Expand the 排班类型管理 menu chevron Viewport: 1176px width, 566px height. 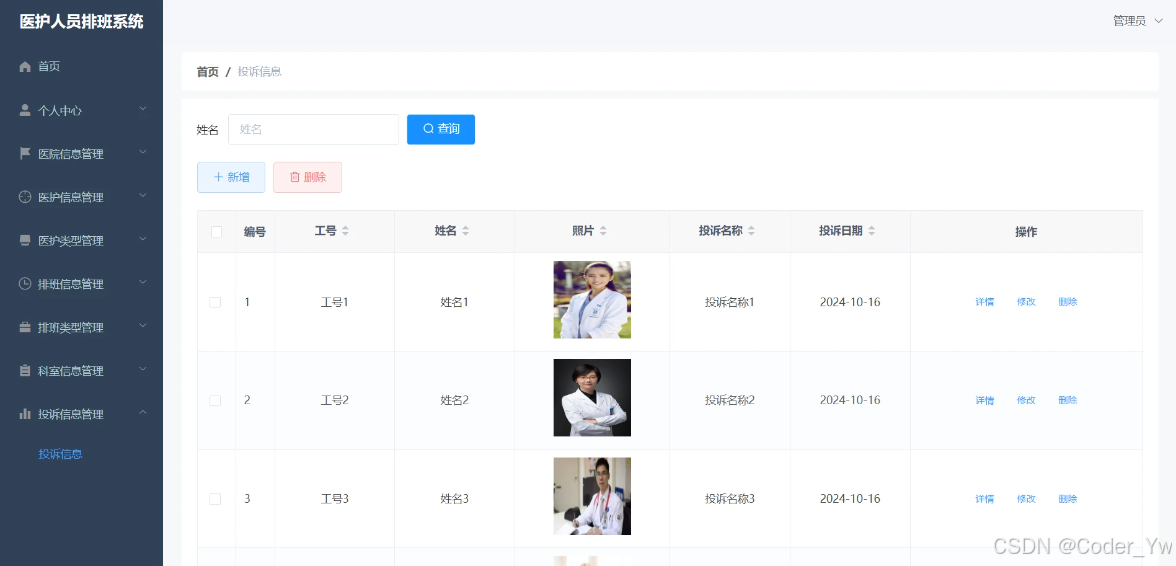142,327
